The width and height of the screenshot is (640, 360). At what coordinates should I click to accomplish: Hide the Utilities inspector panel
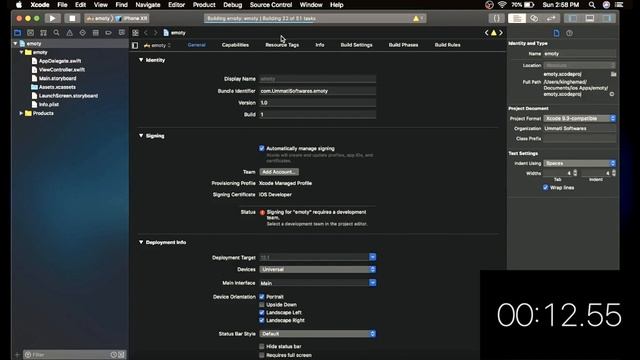pos(607,18)
